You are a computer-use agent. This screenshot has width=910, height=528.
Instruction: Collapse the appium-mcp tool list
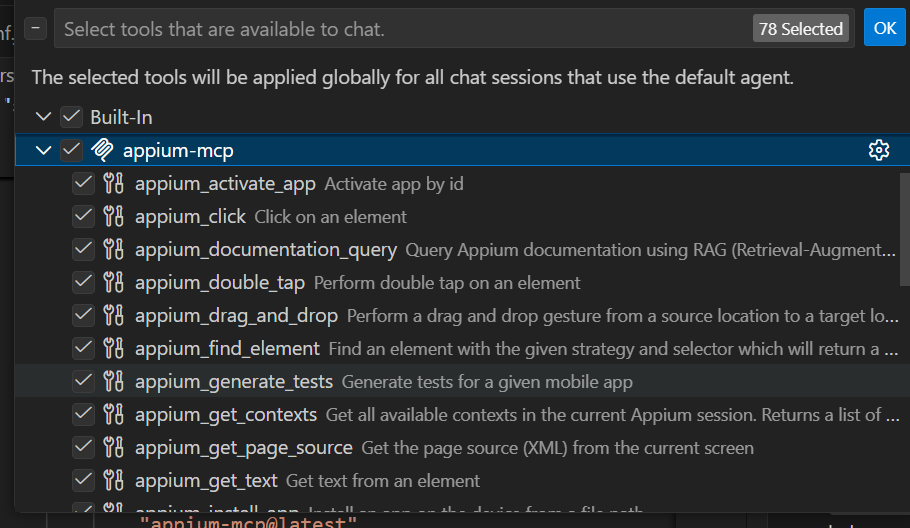pyautogui.click(x=43, y=150)
